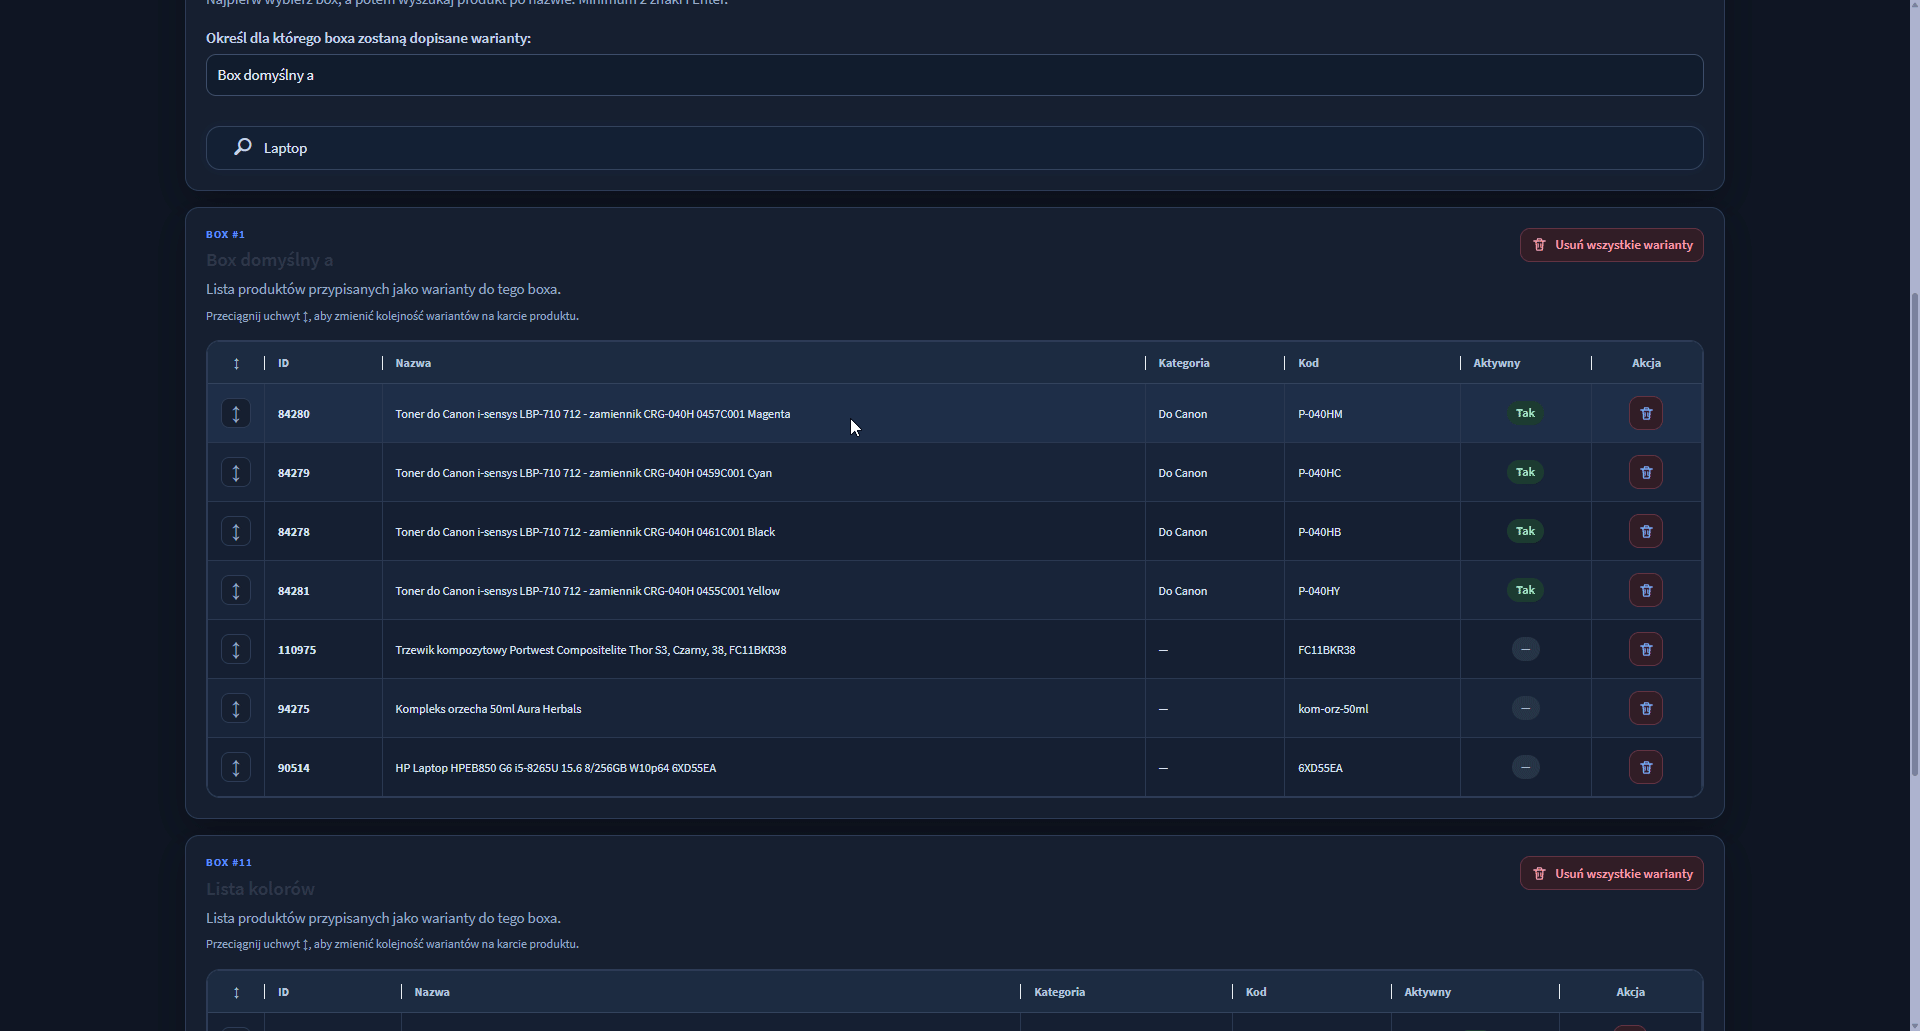
Task: Click product code P-040HY
Action: 1319,591
